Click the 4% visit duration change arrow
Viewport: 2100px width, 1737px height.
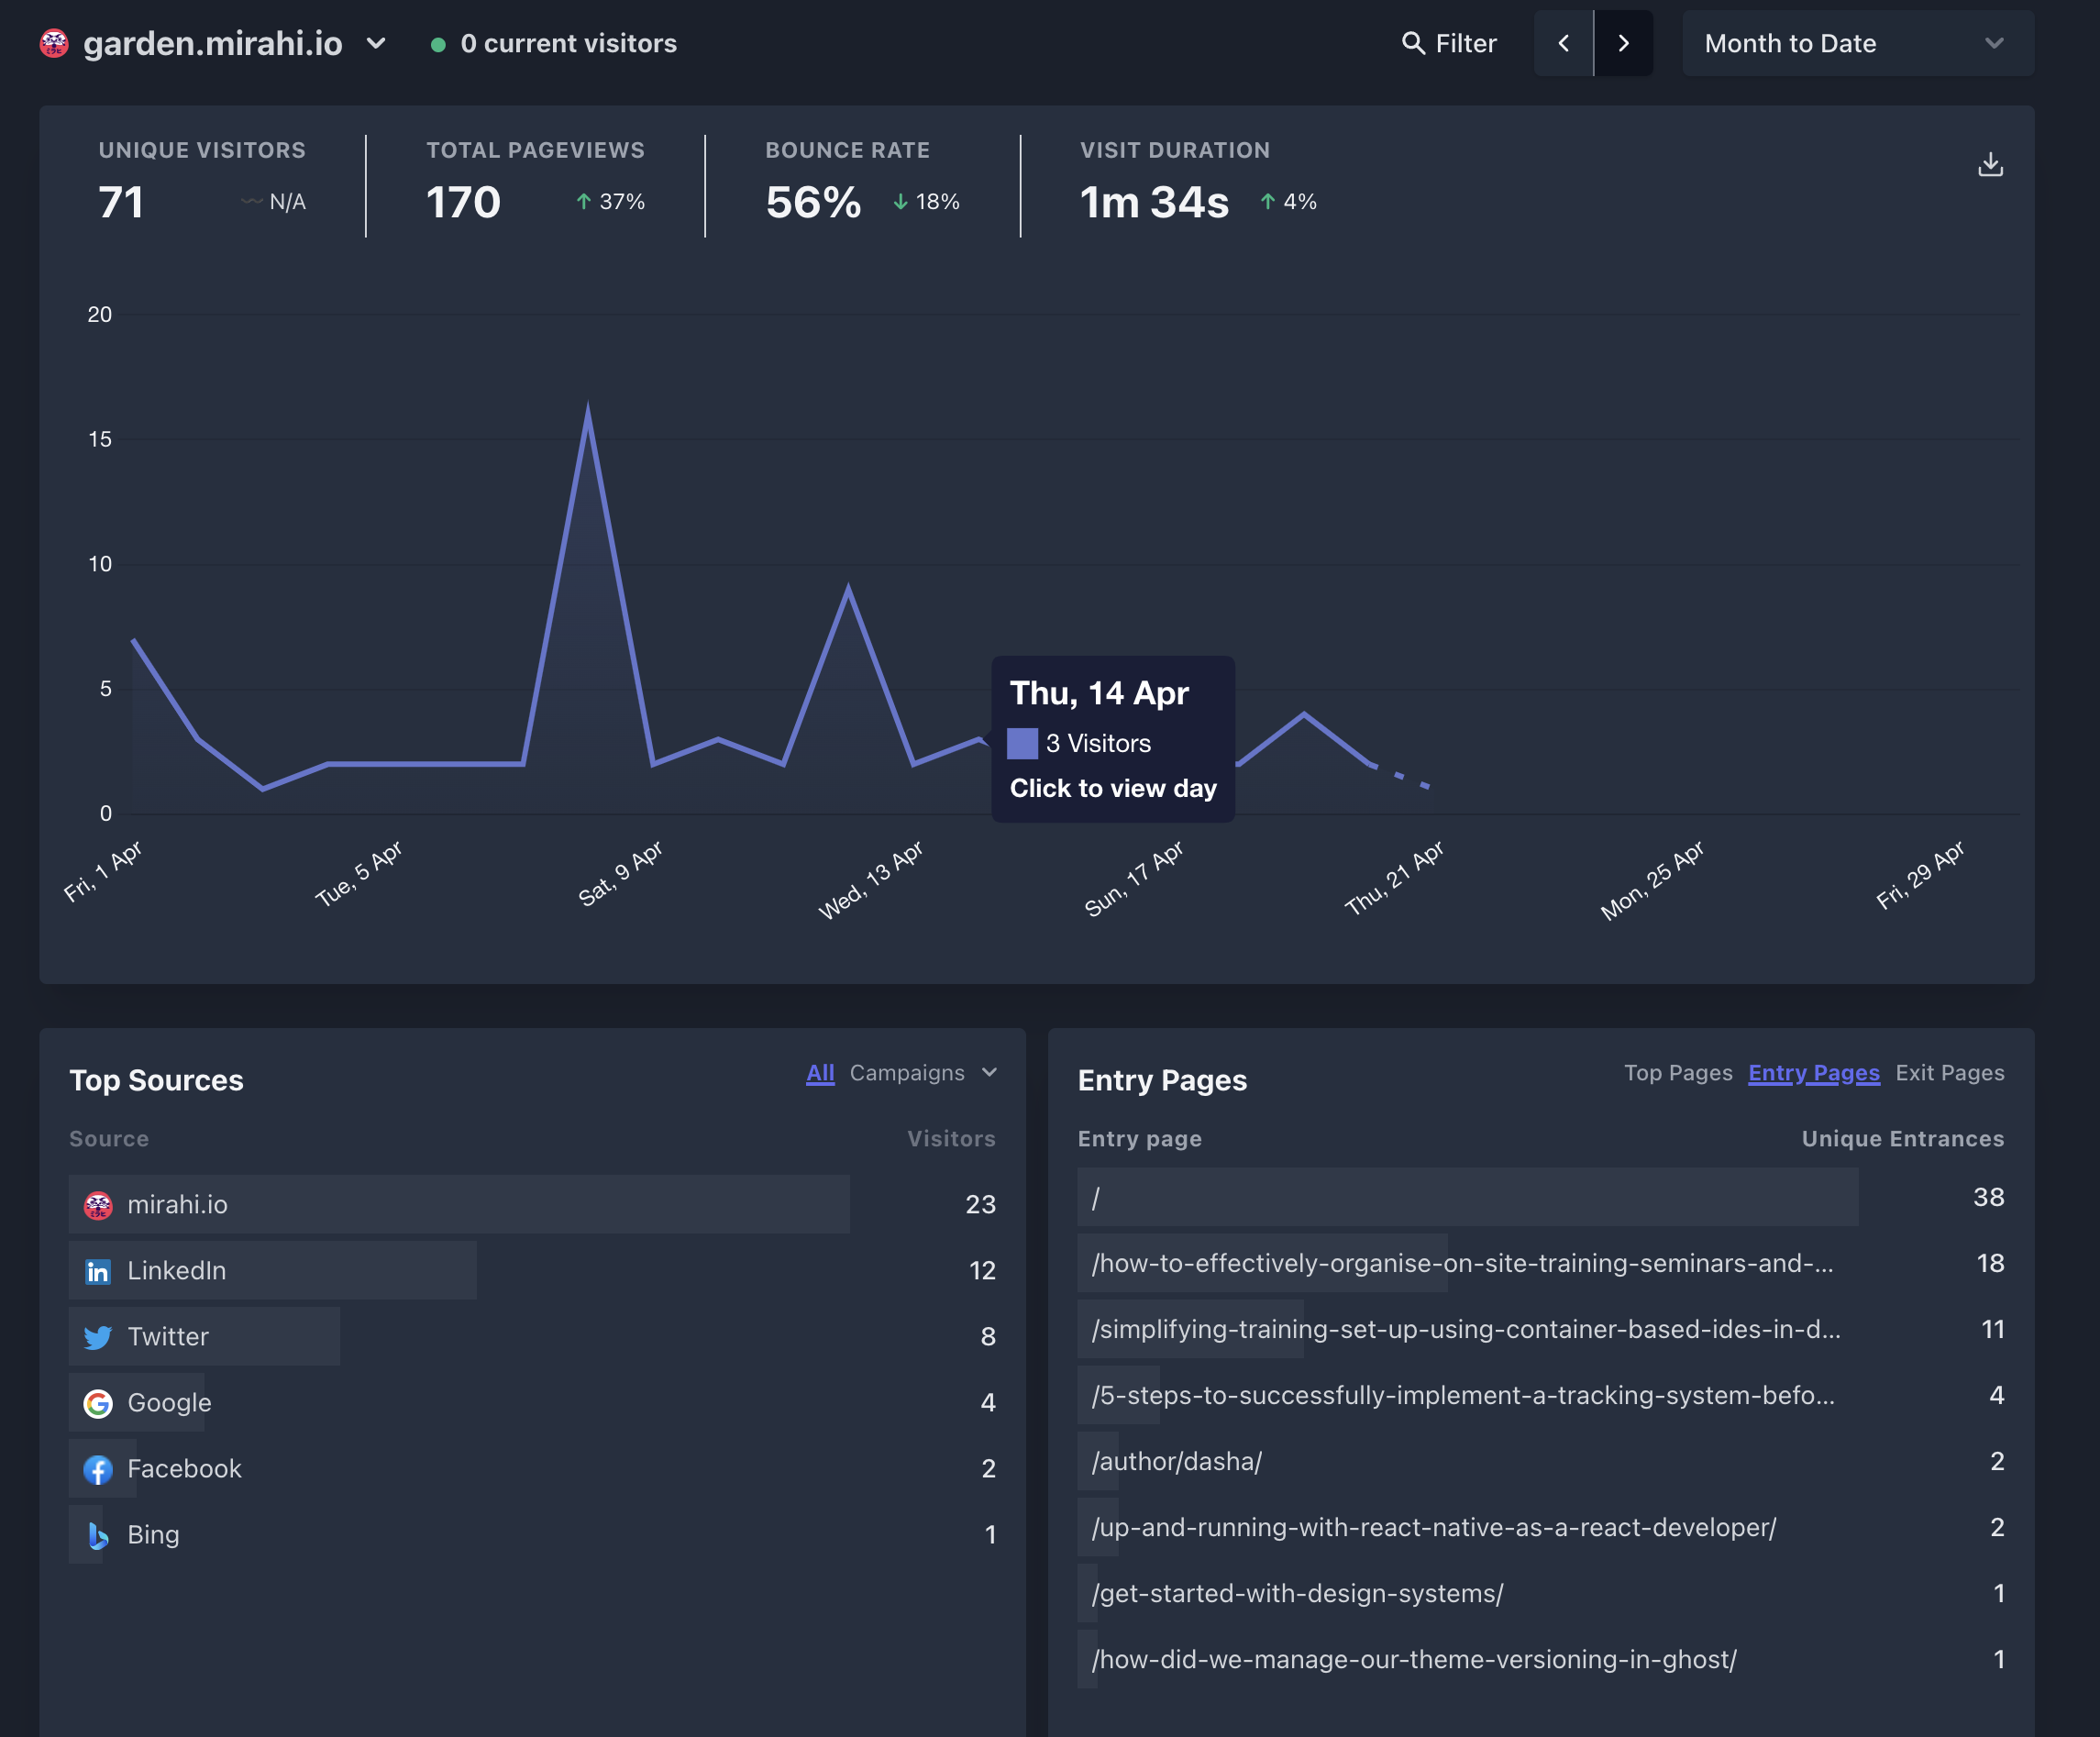pos(1268,202)
